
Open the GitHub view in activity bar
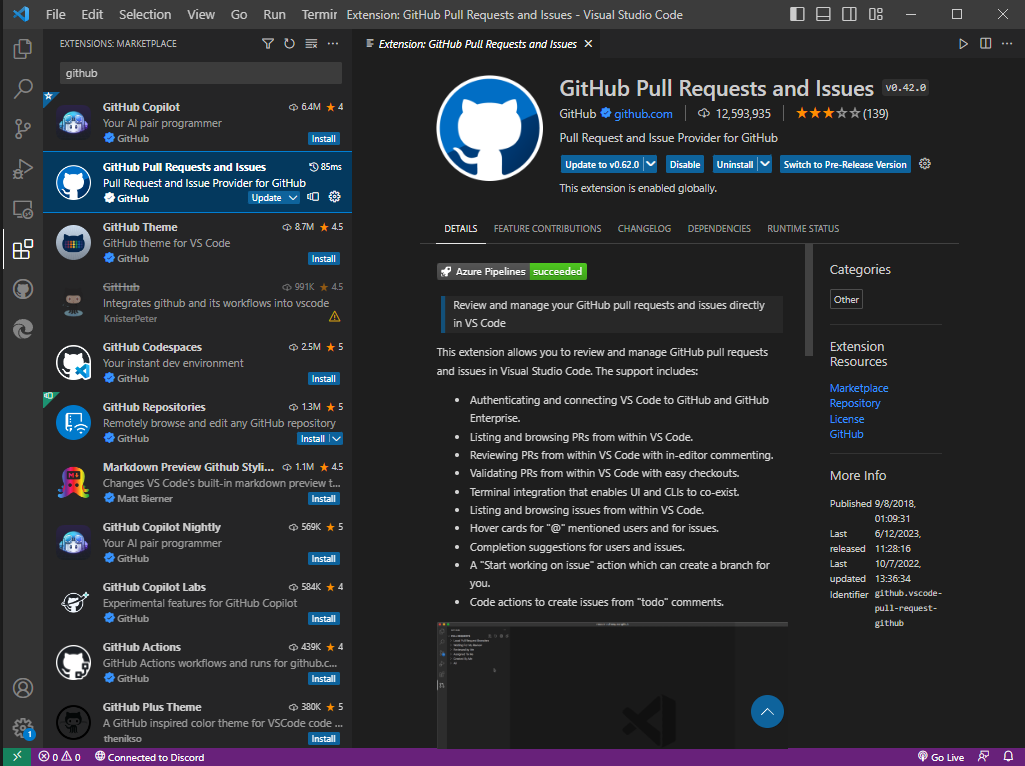pyautogui.click(x=23, y=289)
